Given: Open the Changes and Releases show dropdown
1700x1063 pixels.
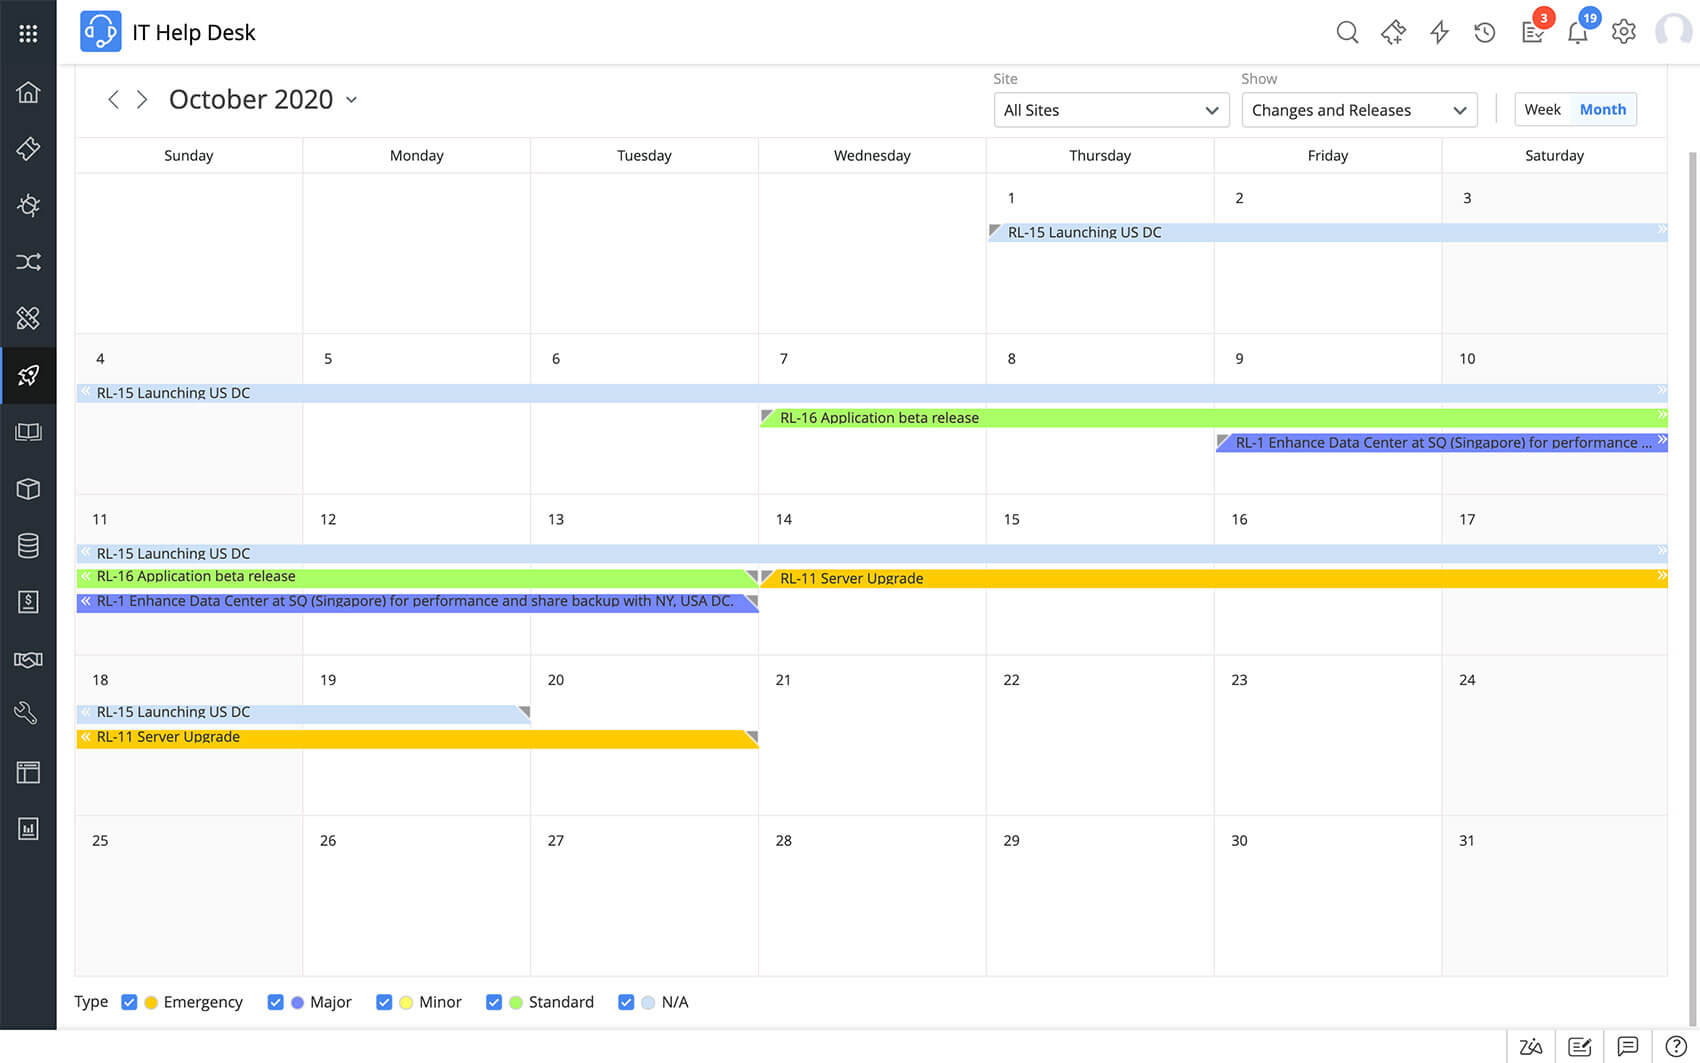Looking at the screenshot, I should point(1358,110).
